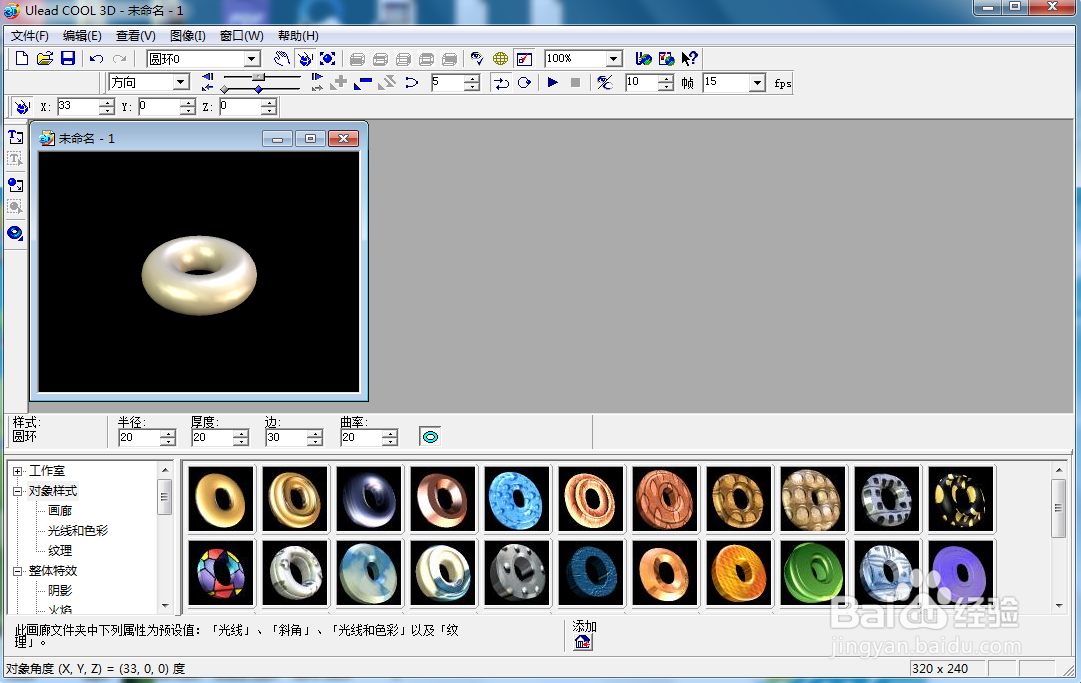
Task: Click the key frame number field showing 5
Action: pos(447,83)
